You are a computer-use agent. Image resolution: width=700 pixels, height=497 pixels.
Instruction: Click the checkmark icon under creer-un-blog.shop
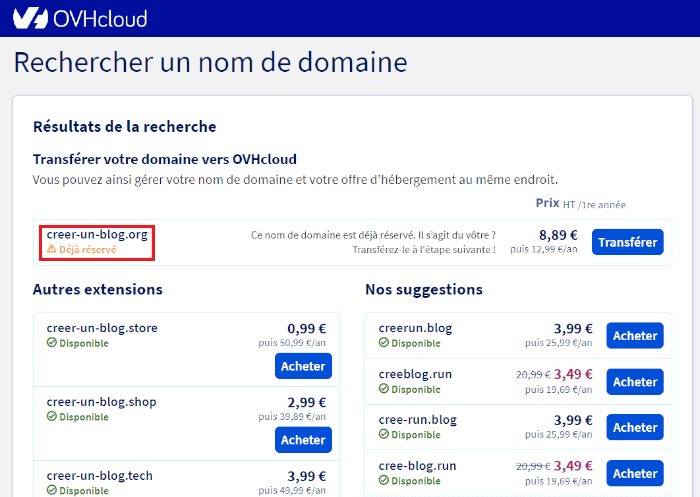click(52, 416)
